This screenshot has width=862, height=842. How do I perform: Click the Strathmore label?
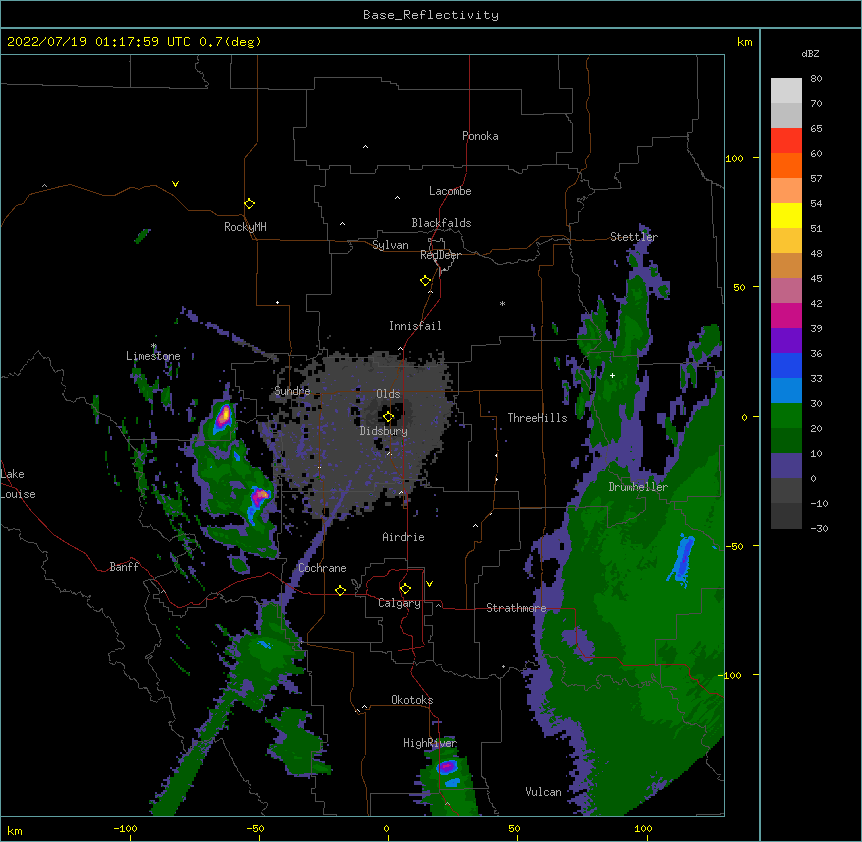(x=516, y=608)
